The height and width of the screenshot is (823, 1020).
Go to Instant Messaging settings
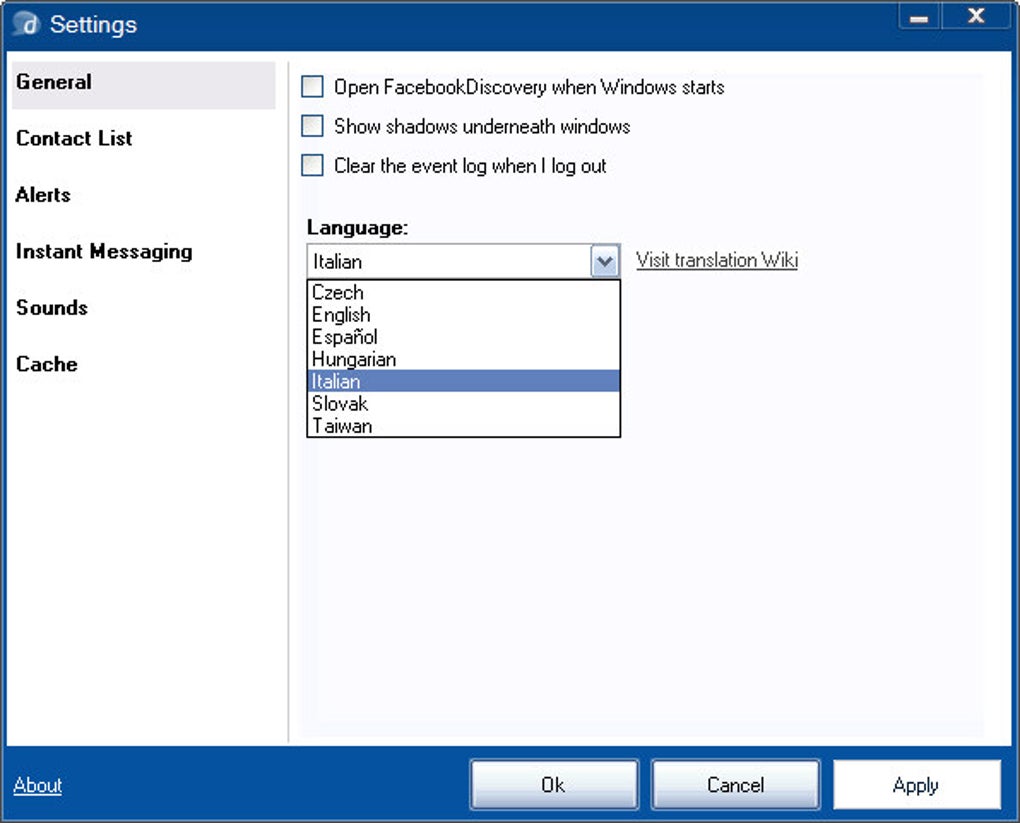[x=104, y=252]
